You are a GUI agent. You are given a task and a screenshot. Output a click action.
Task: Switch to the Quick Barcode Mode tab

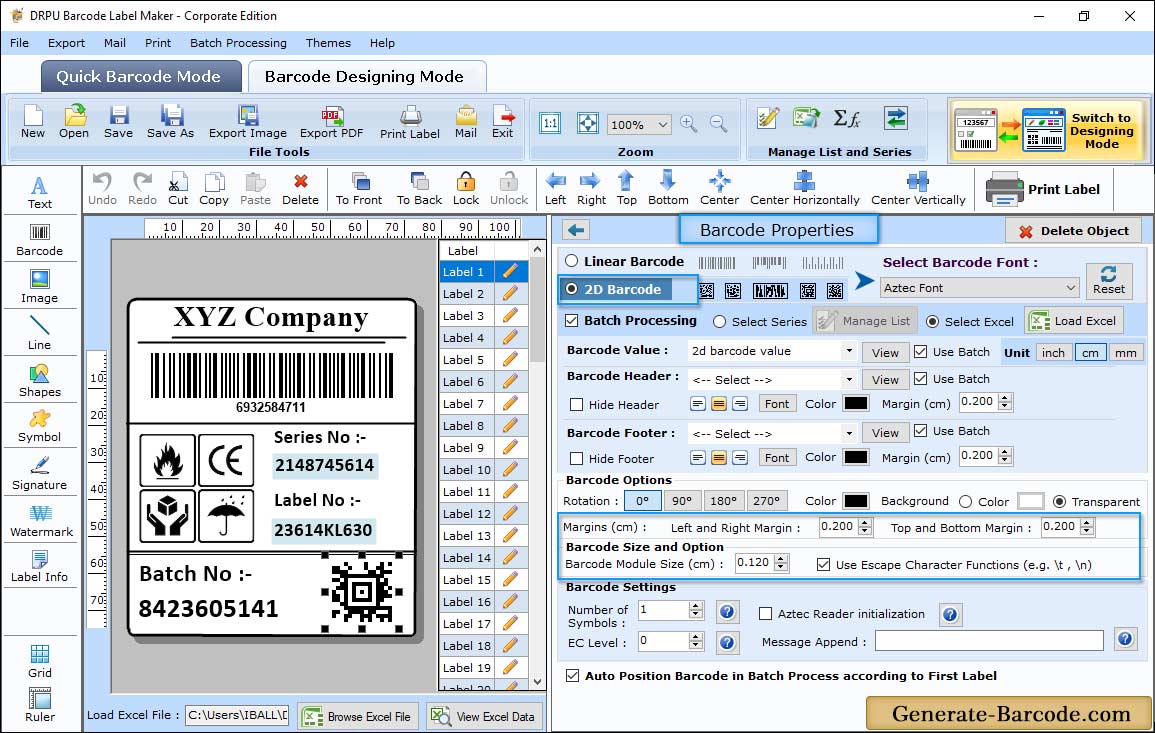(141, 77)
